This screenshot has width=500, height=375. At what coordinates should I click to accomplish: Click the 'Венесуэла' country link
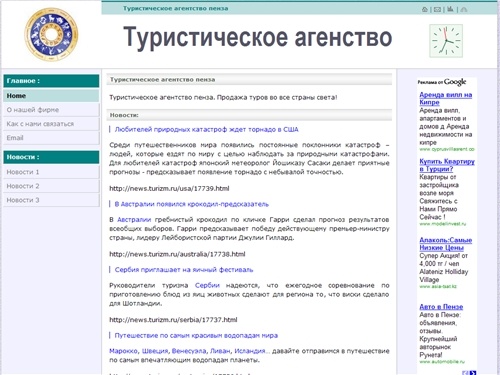pyautogui.click(x=189, y=351)
